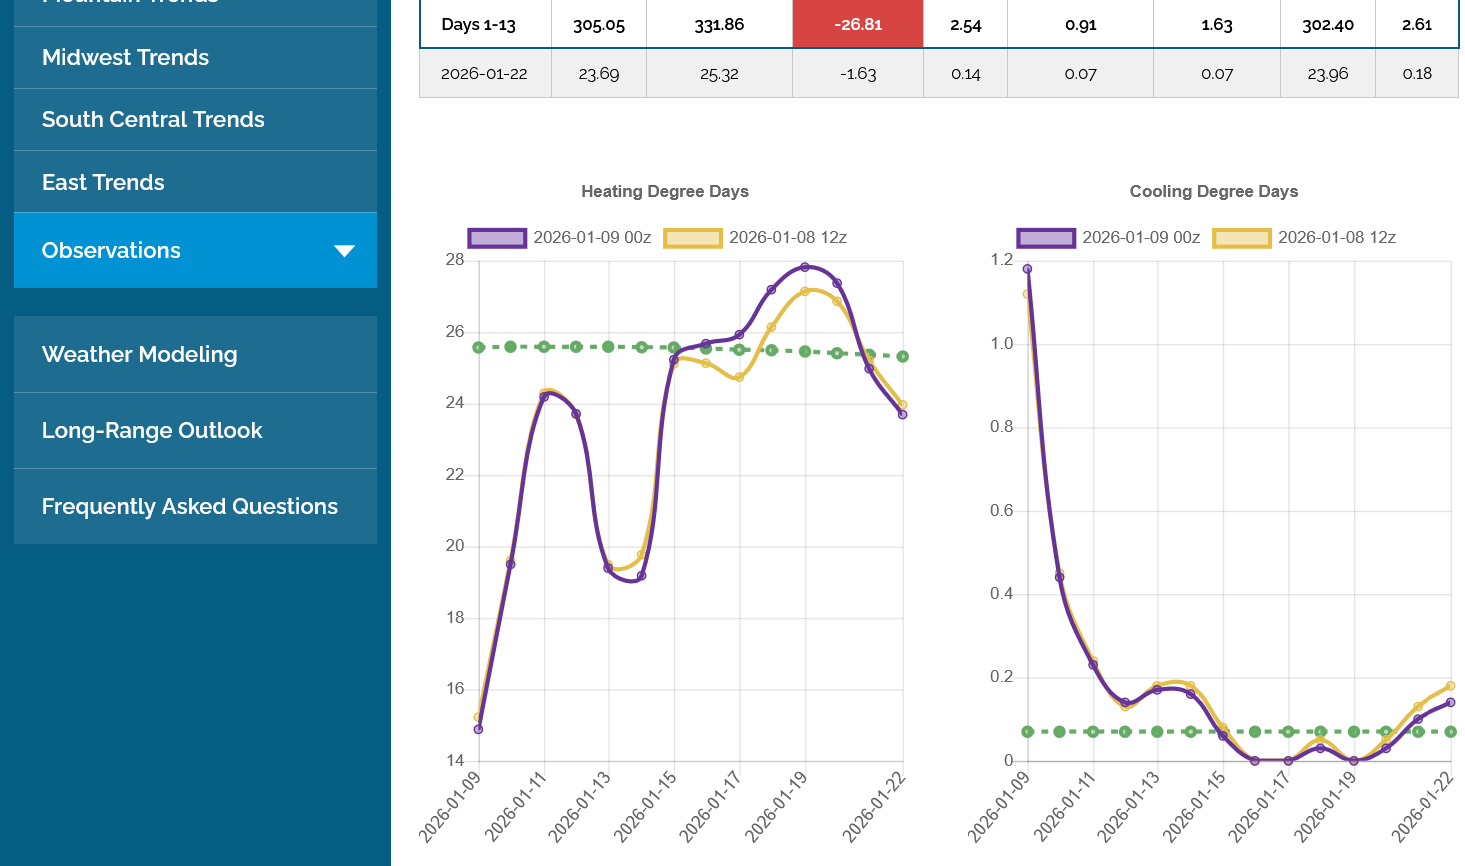Open Midwest Trends page
The height and width of the screenshot is (866, 1465).
(125, 58)
